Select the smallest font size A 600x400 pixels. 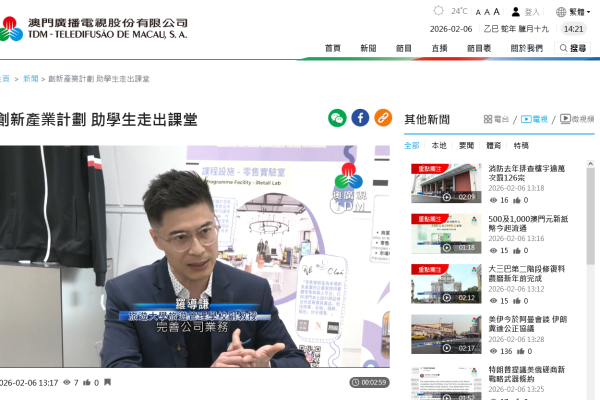[478, 13]
